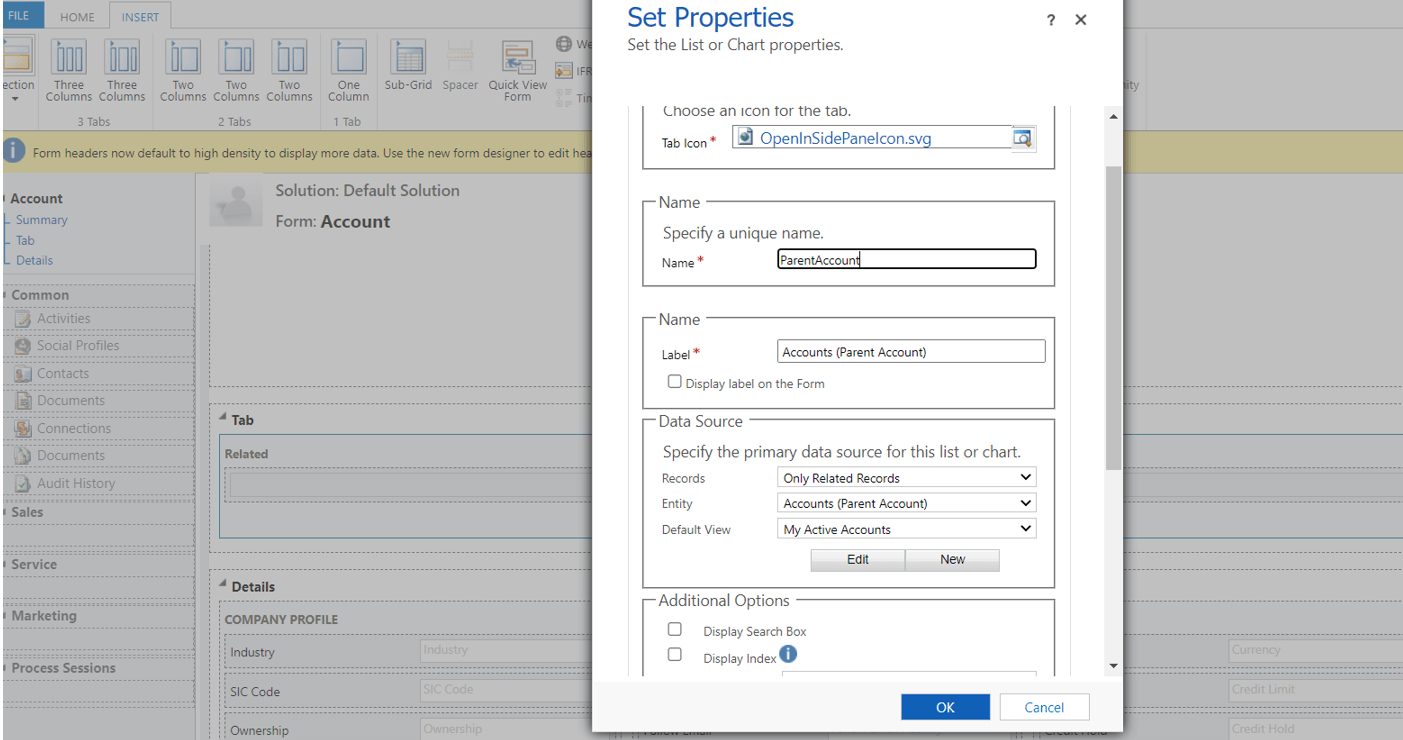Check the Display Search Box option
Image resolution: width=1403 pixels, height=740 pixels.
point(675,629)
